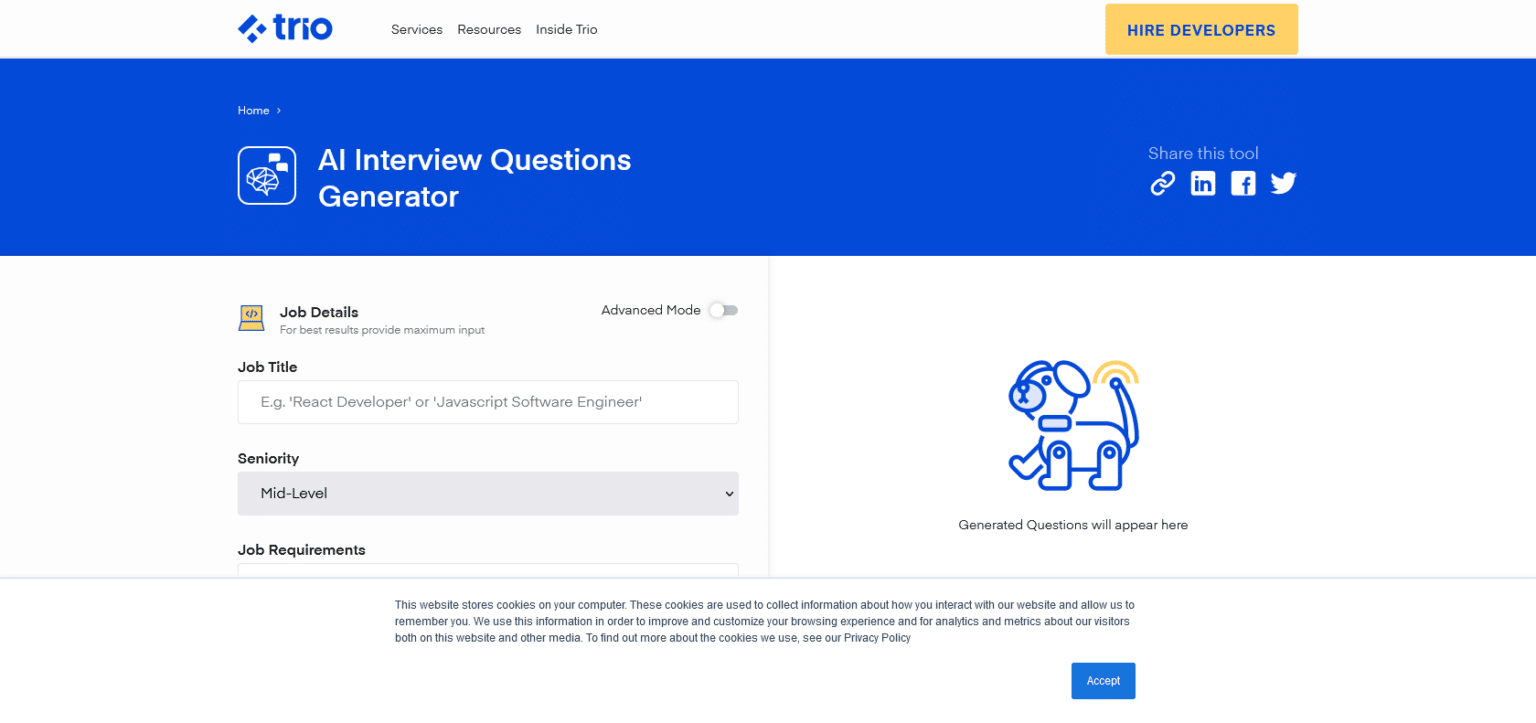Share this tool on Twitter
Image resolution: width=1536 pixels, height=723 pixels.
1283,183
